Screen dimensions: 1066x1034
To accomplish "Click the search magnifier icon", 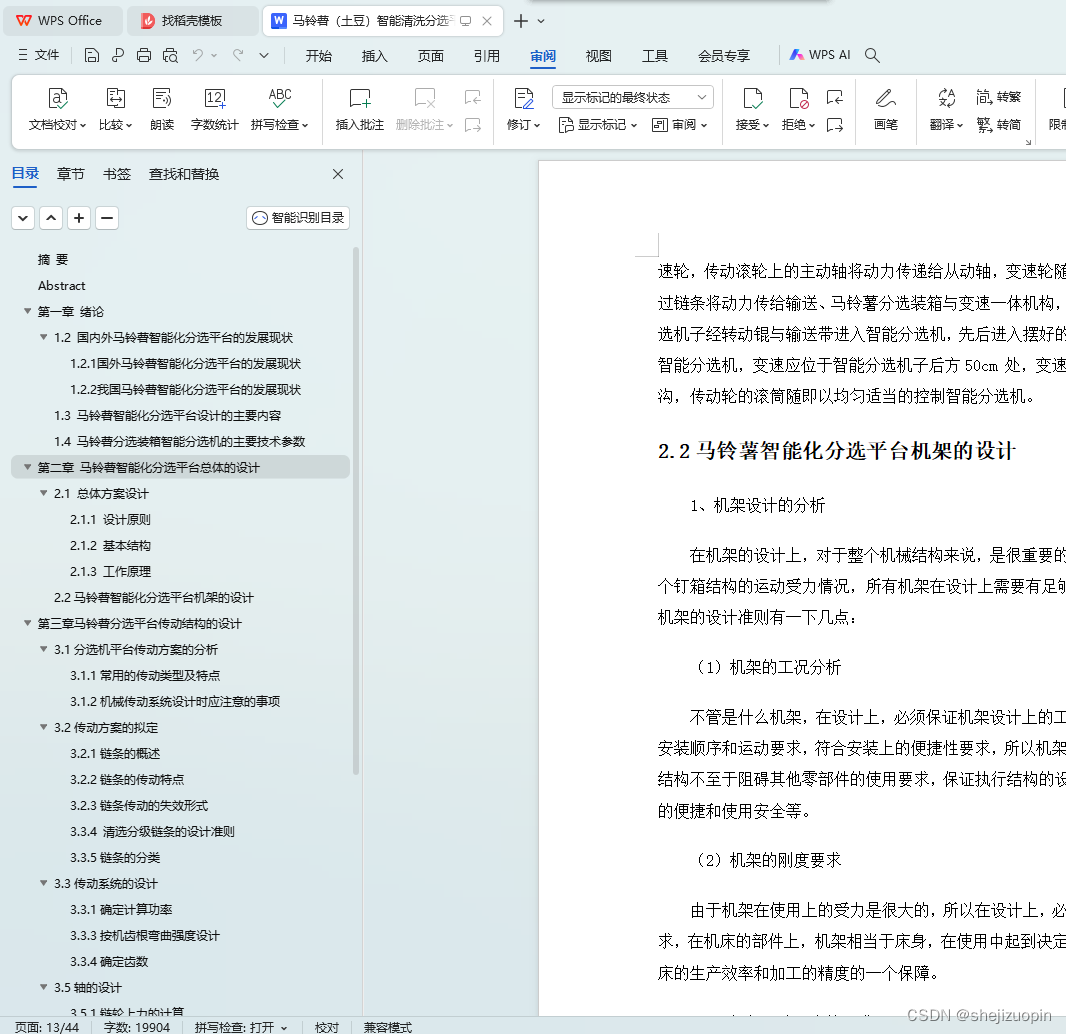I will tap(872, 55).
